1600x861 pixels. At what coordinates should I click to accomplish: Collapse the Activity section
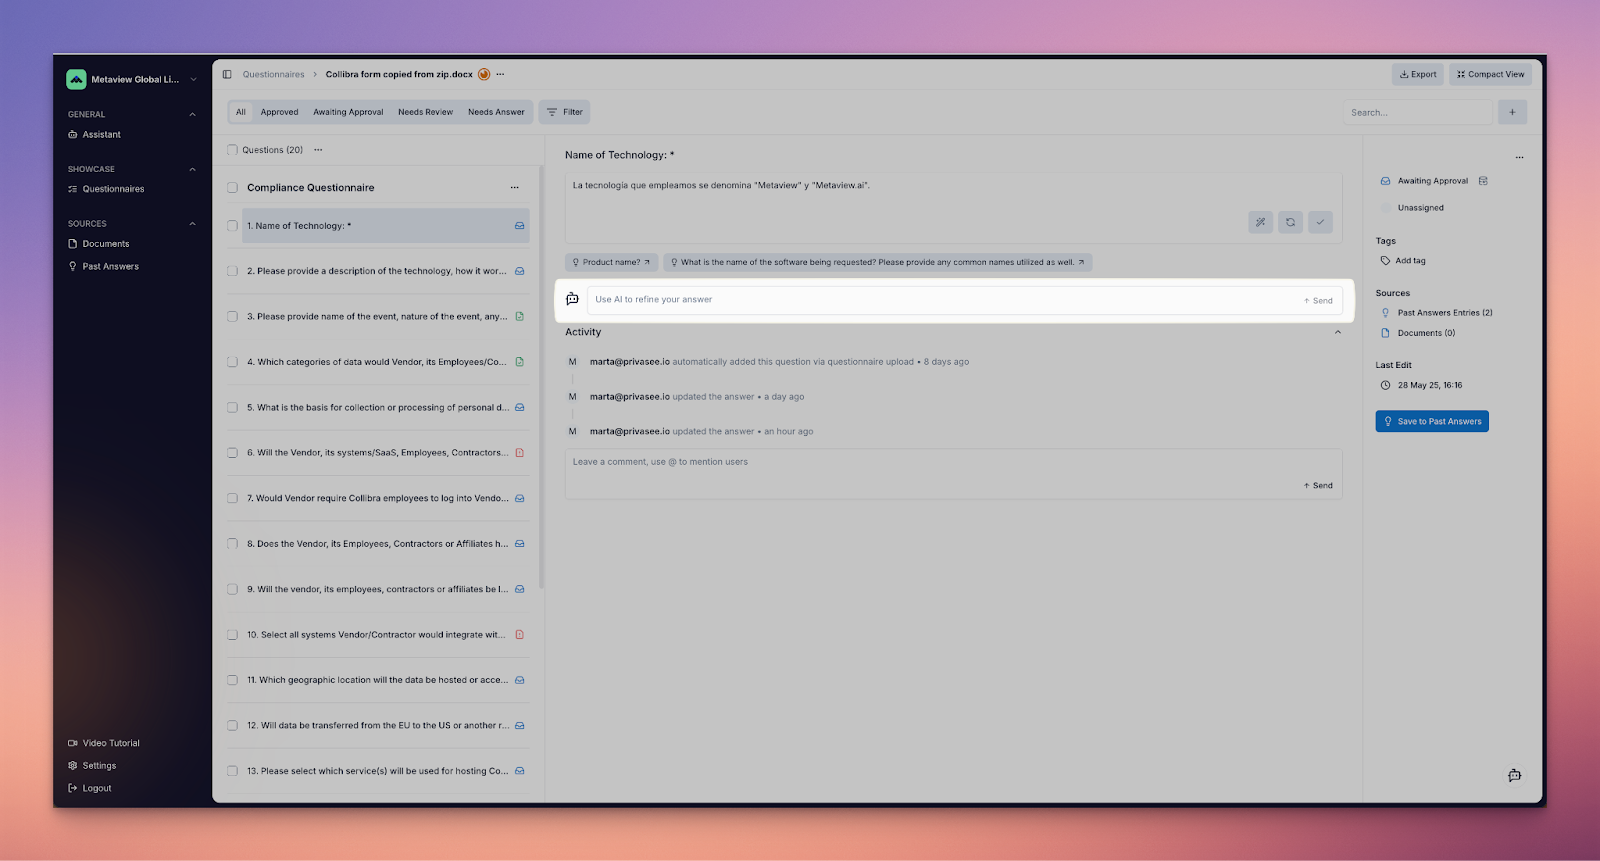click(x=1337, y=332)
